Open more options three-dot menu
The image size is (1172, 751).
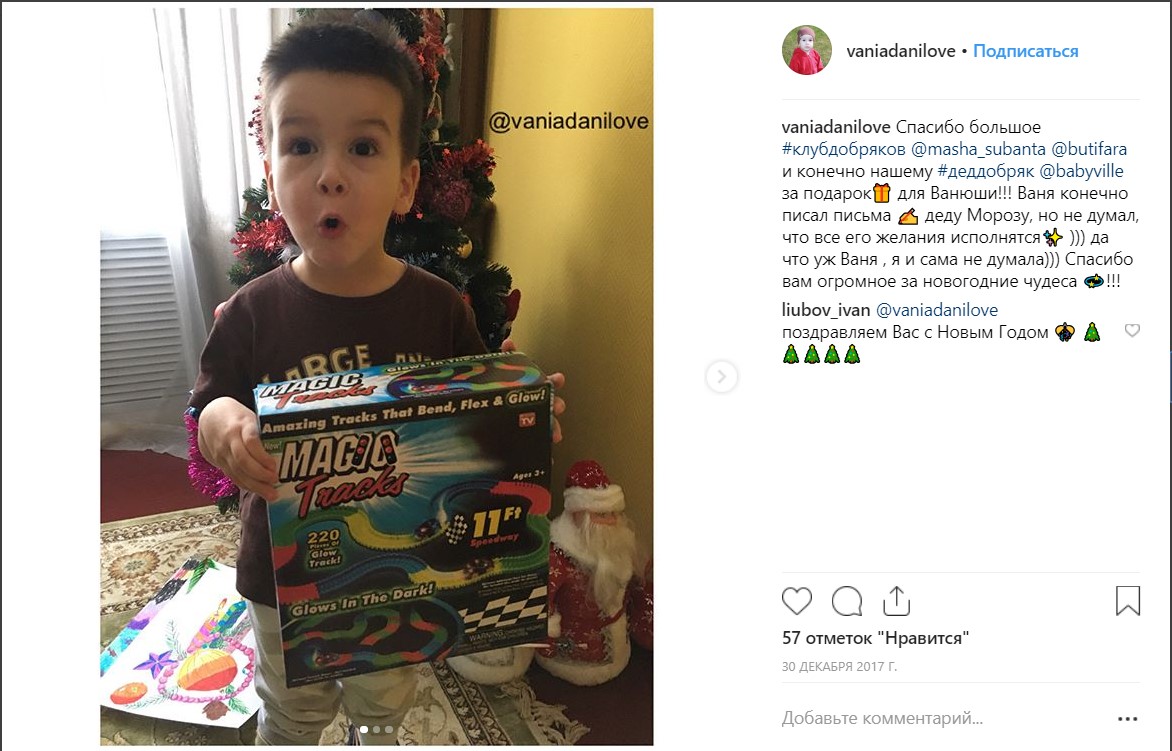(x=1128, y=719)
